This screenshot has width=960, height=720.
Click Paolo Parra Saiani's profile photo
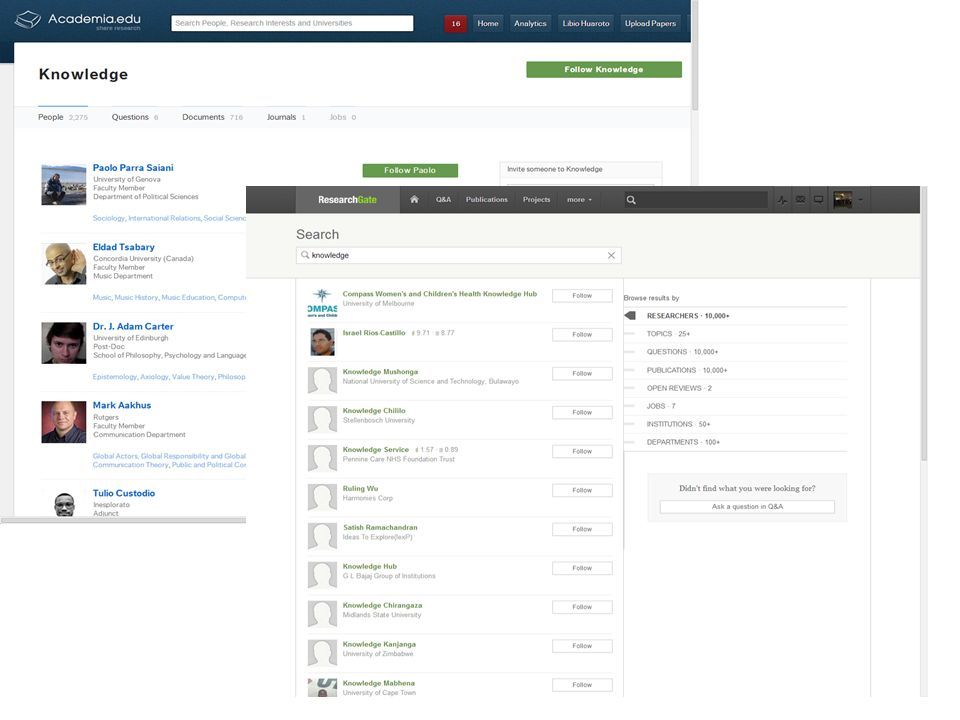(64, 184)
